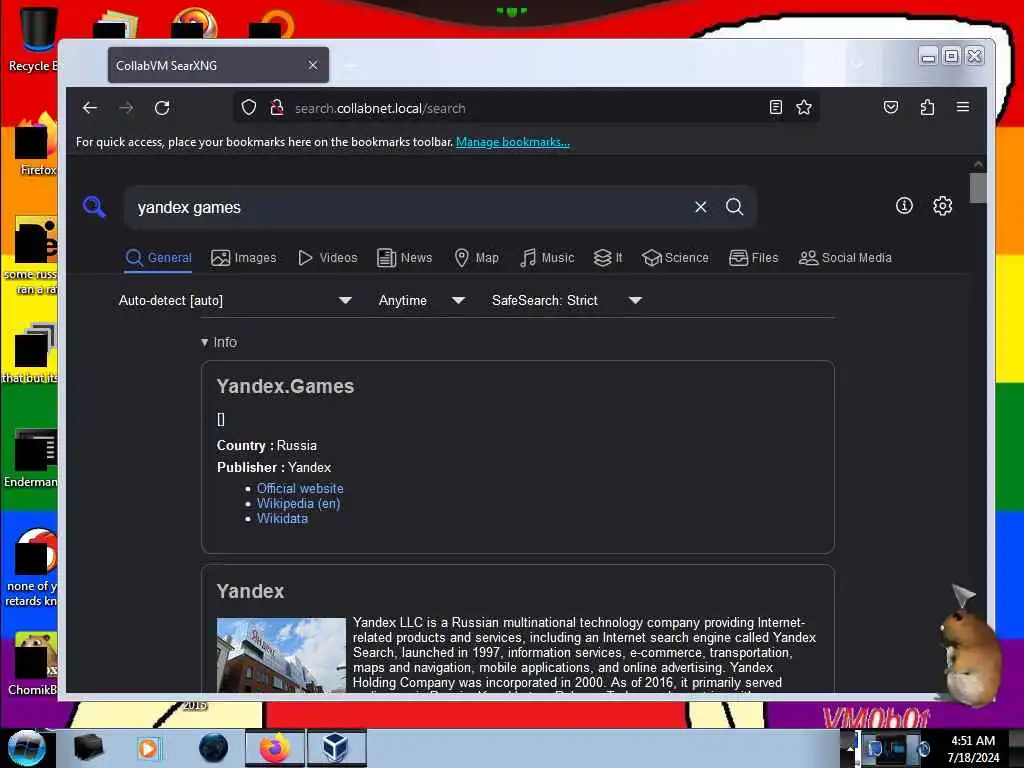This screenshot has height=768, width=1024.
Task: Open the Wikipedia (en) link
Action: pos(298,503)
